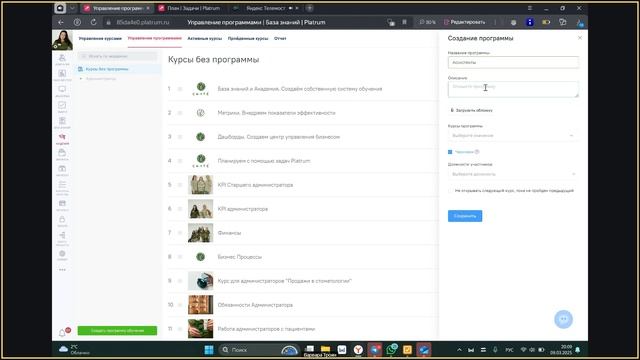This screenshot has height=360, width=640.
Task: Open the browser tab list chevron
Action: [73, 8]
